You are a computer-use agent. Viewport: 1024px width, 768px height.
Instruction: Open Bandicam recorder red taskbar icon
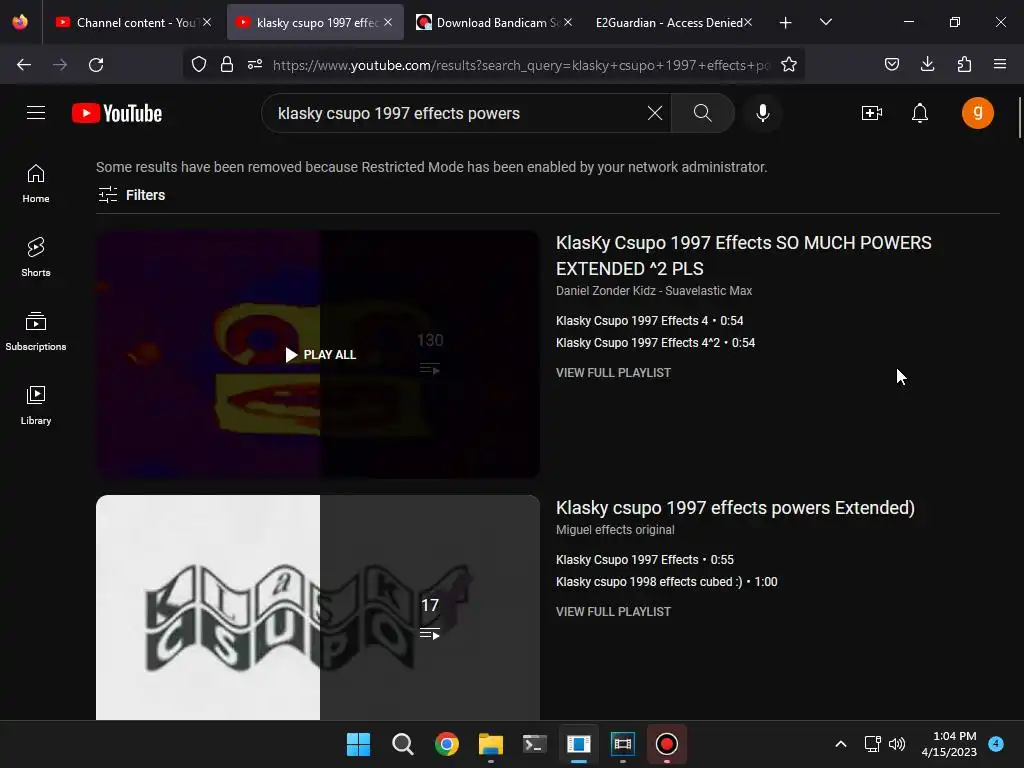[666, 744]
